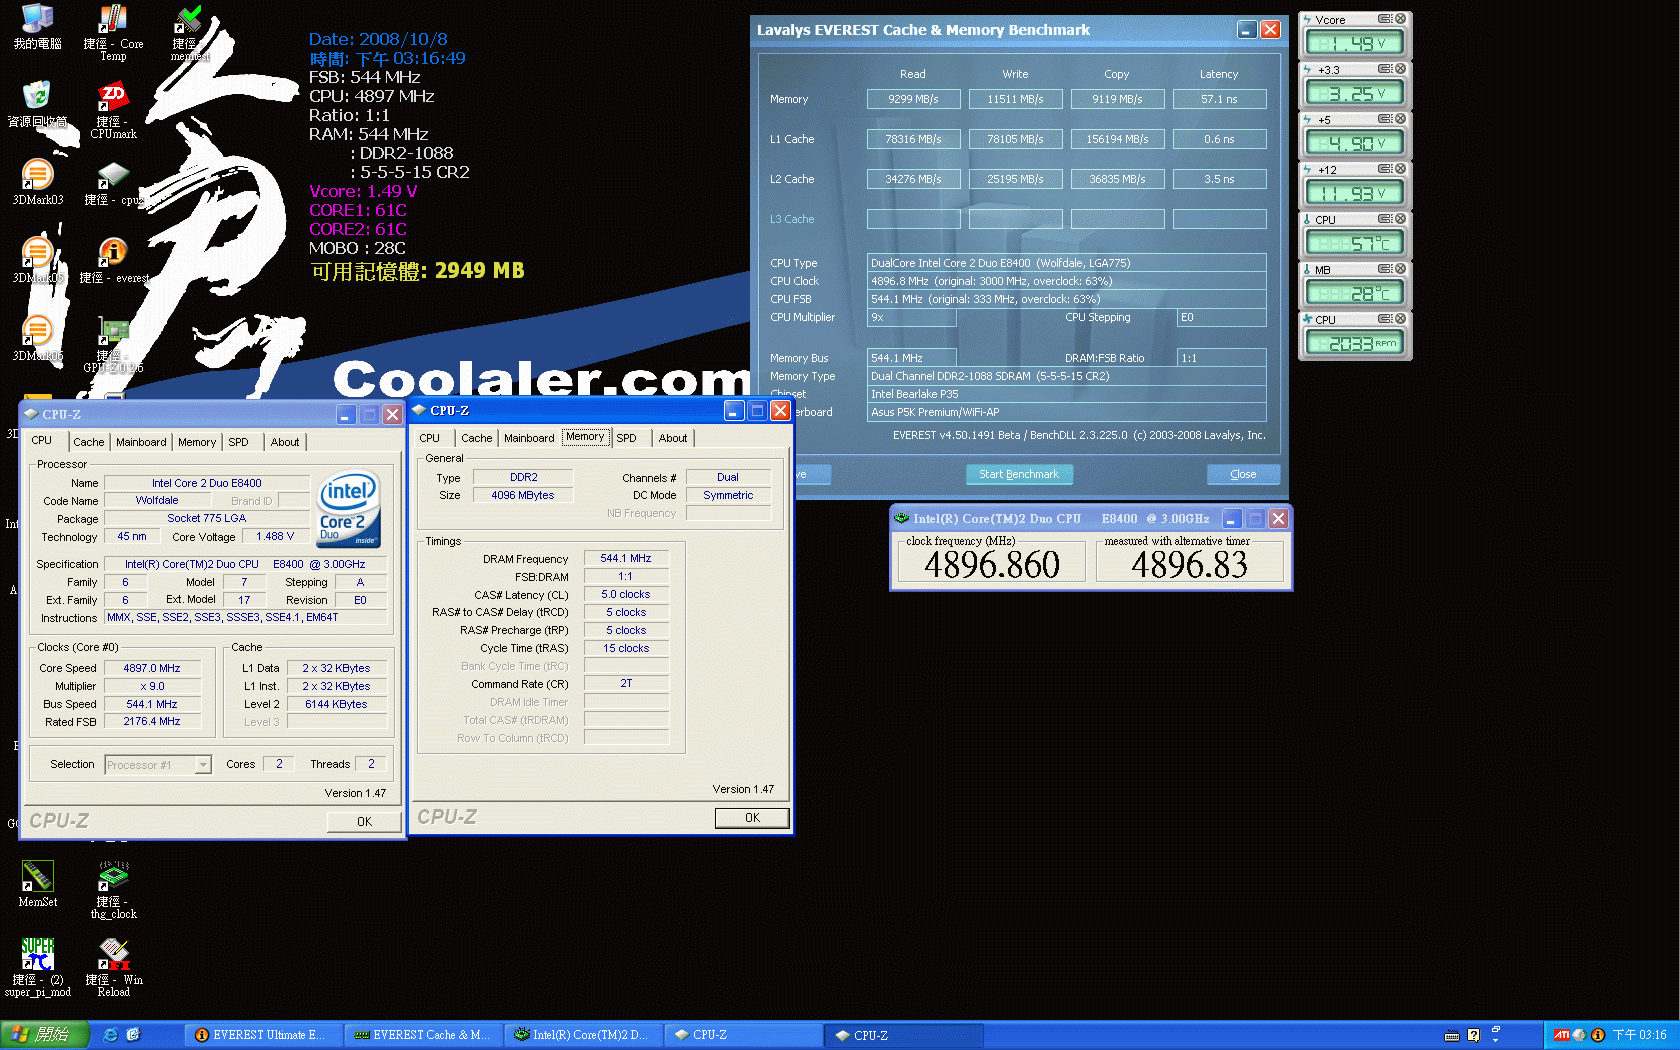Close the +5 voltage gauge
The width and height of the screenshot is (1680, 1050).
pyautogui.click(x=1401, y=119)
